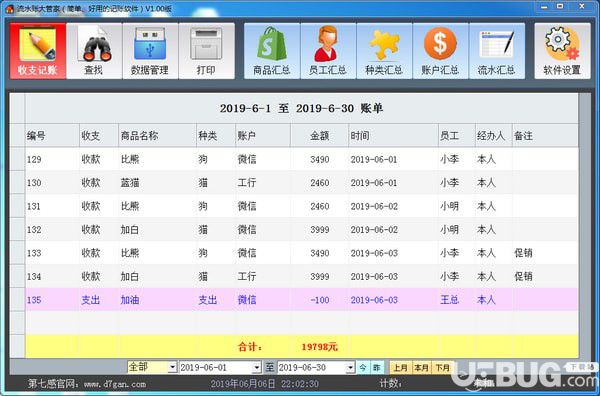
Task: Click the 账户 column header
Action: pos(263,135)
